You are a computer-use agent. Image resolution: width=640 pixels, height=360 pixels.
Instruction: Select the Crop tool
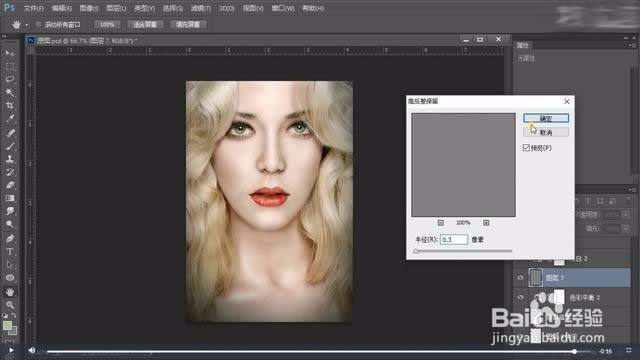(10, 105)
